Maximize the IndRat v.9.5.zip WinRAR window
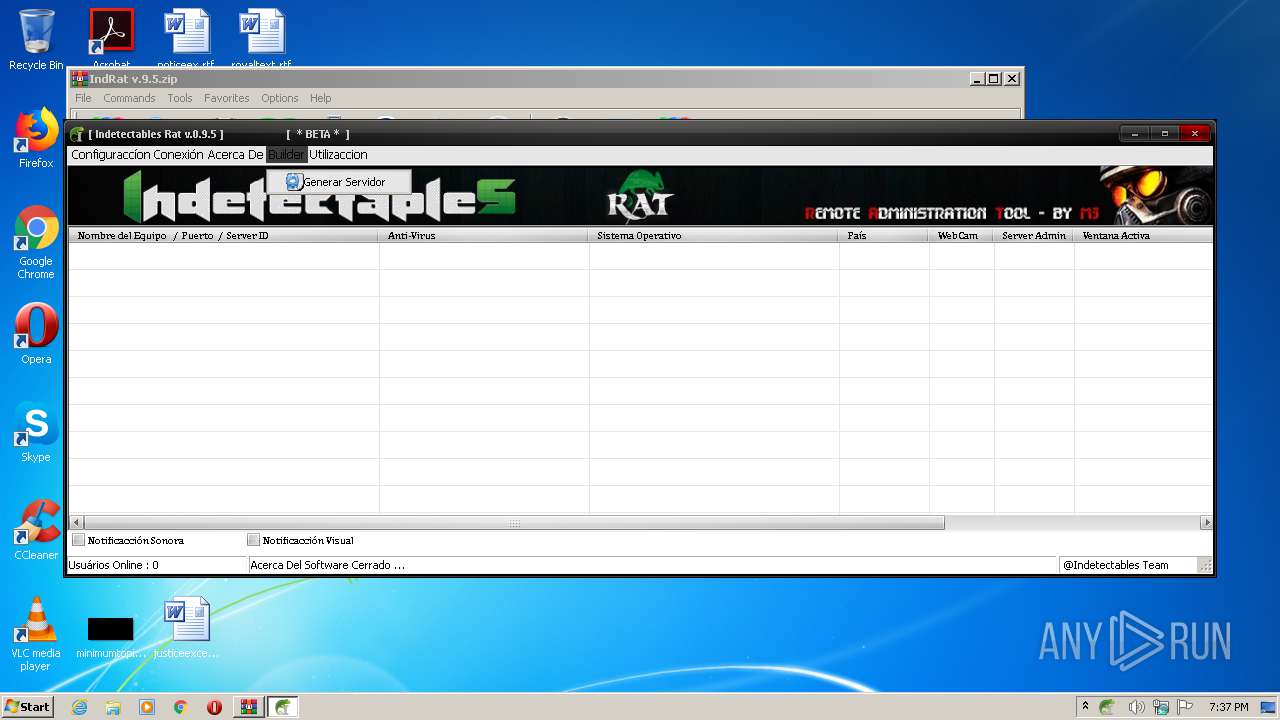The image size is (1280, 720). coord(993,79)
